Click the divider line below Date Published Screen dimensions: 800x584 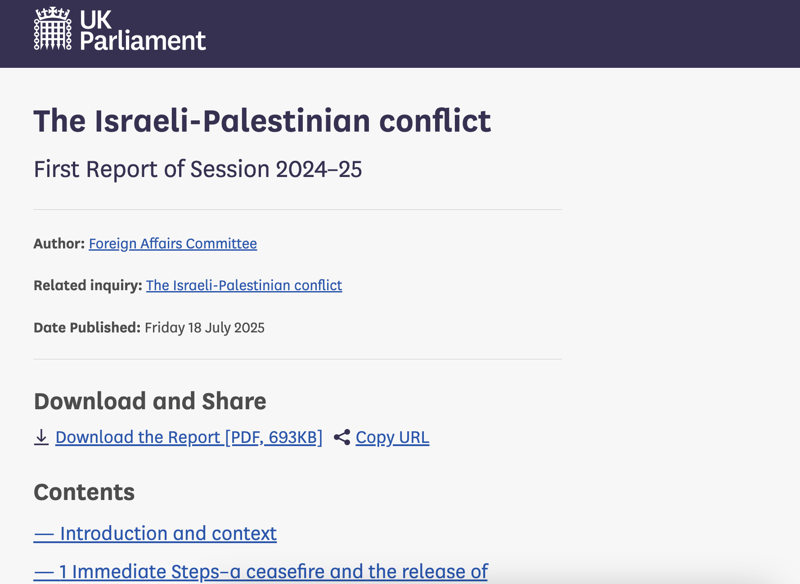click(x=298, y=359)
